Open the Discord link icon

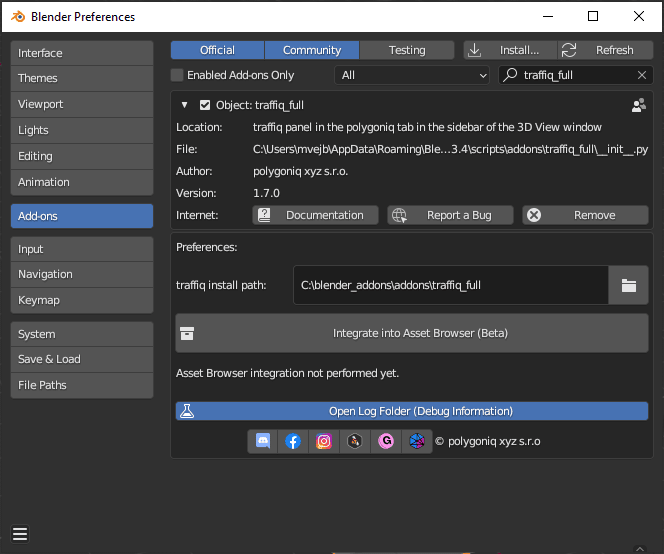pos(263,441)
